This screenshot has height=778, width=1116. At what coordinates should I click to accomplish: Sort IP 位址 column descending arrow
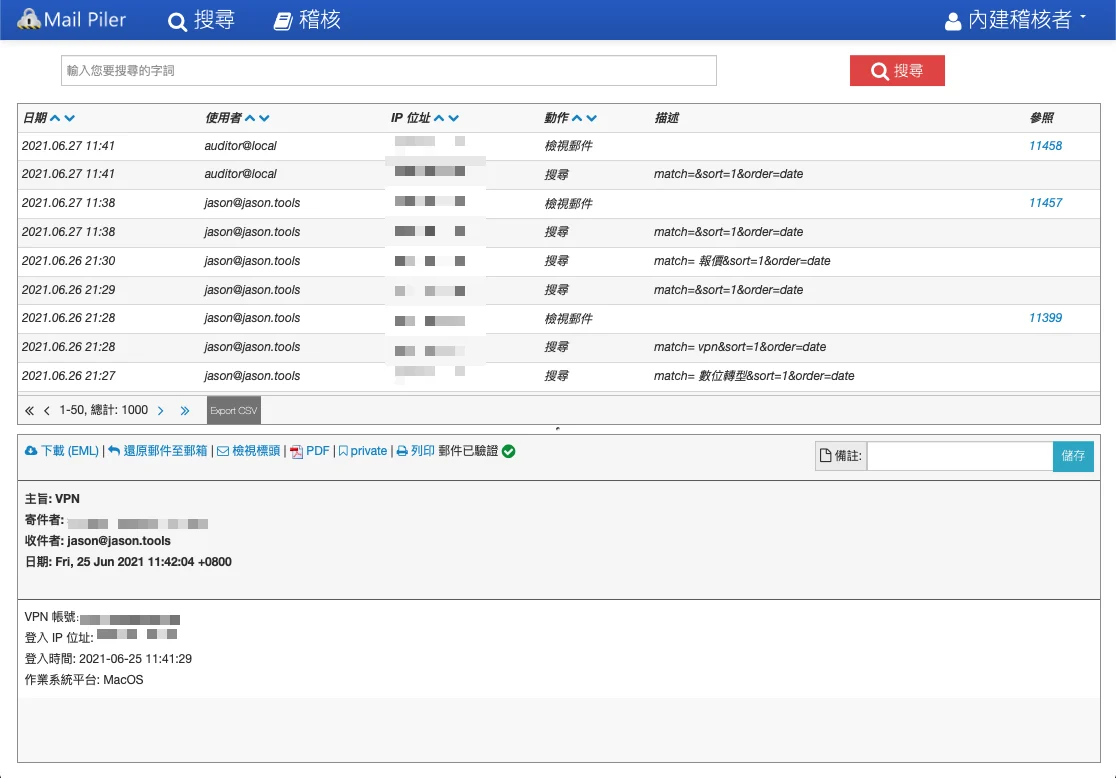pyautogui.click(x=453, y=118)
